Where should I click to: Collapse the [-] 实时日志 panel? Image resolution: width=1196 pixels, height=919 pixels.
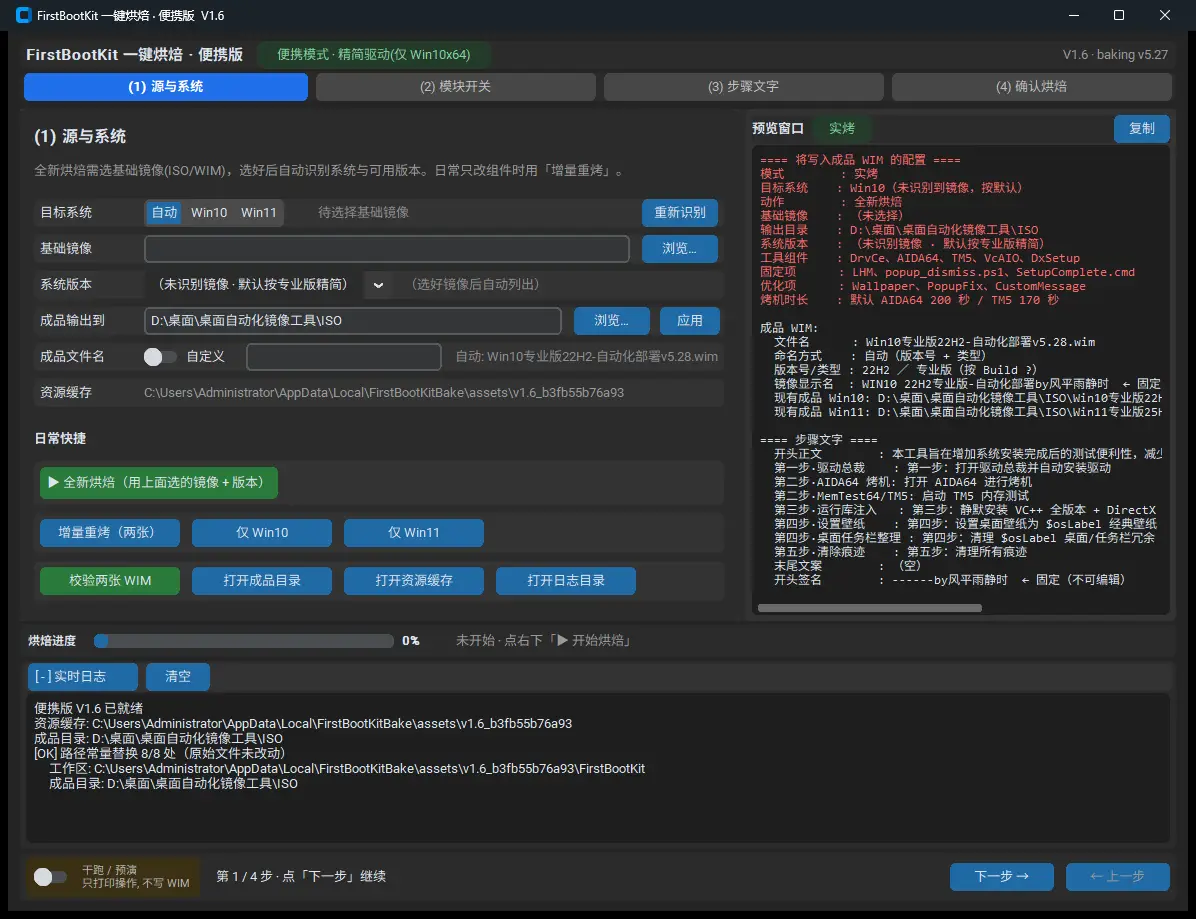pos(82,676)
